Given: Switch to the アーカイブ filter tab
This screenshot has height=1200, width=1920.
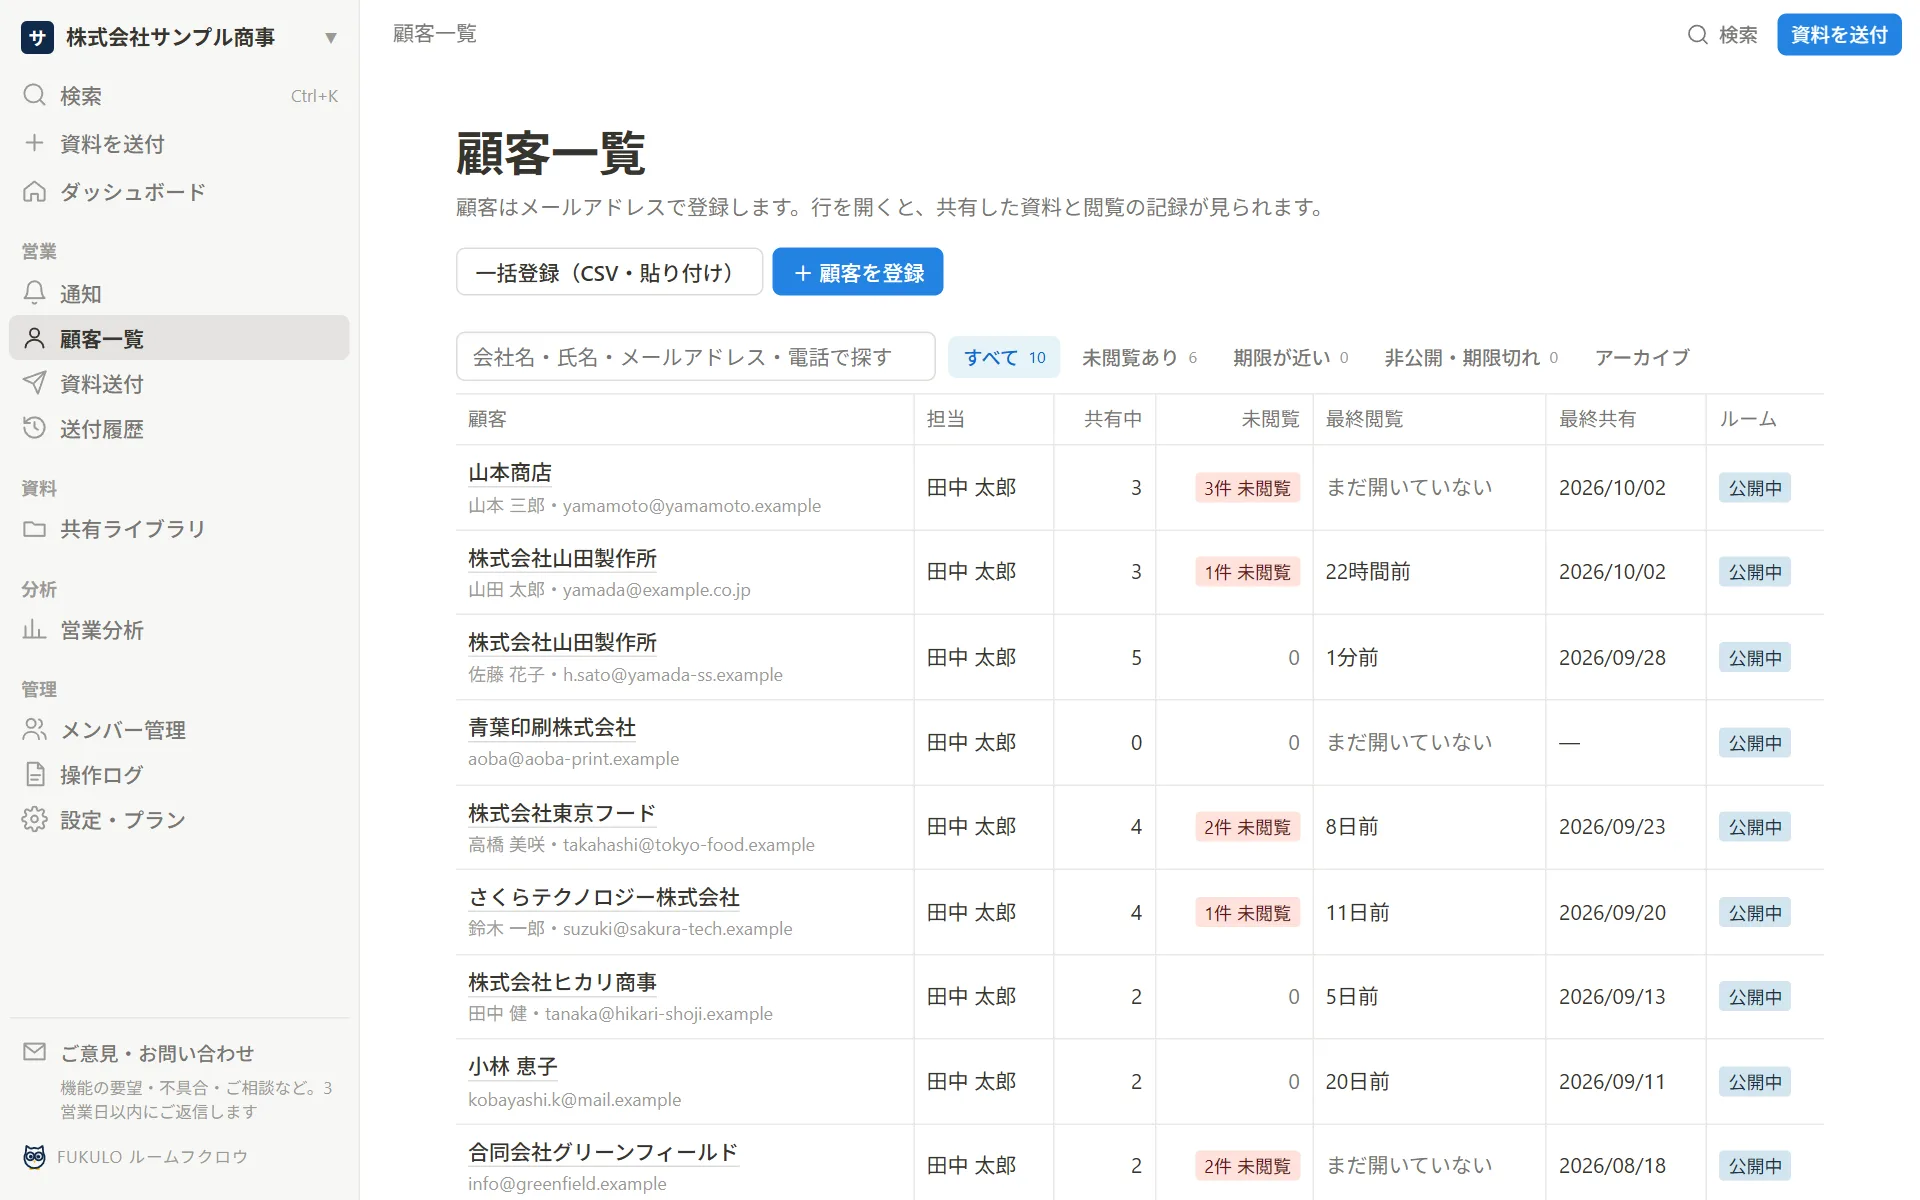Looking at the screenshot, I should [1642, 357].
